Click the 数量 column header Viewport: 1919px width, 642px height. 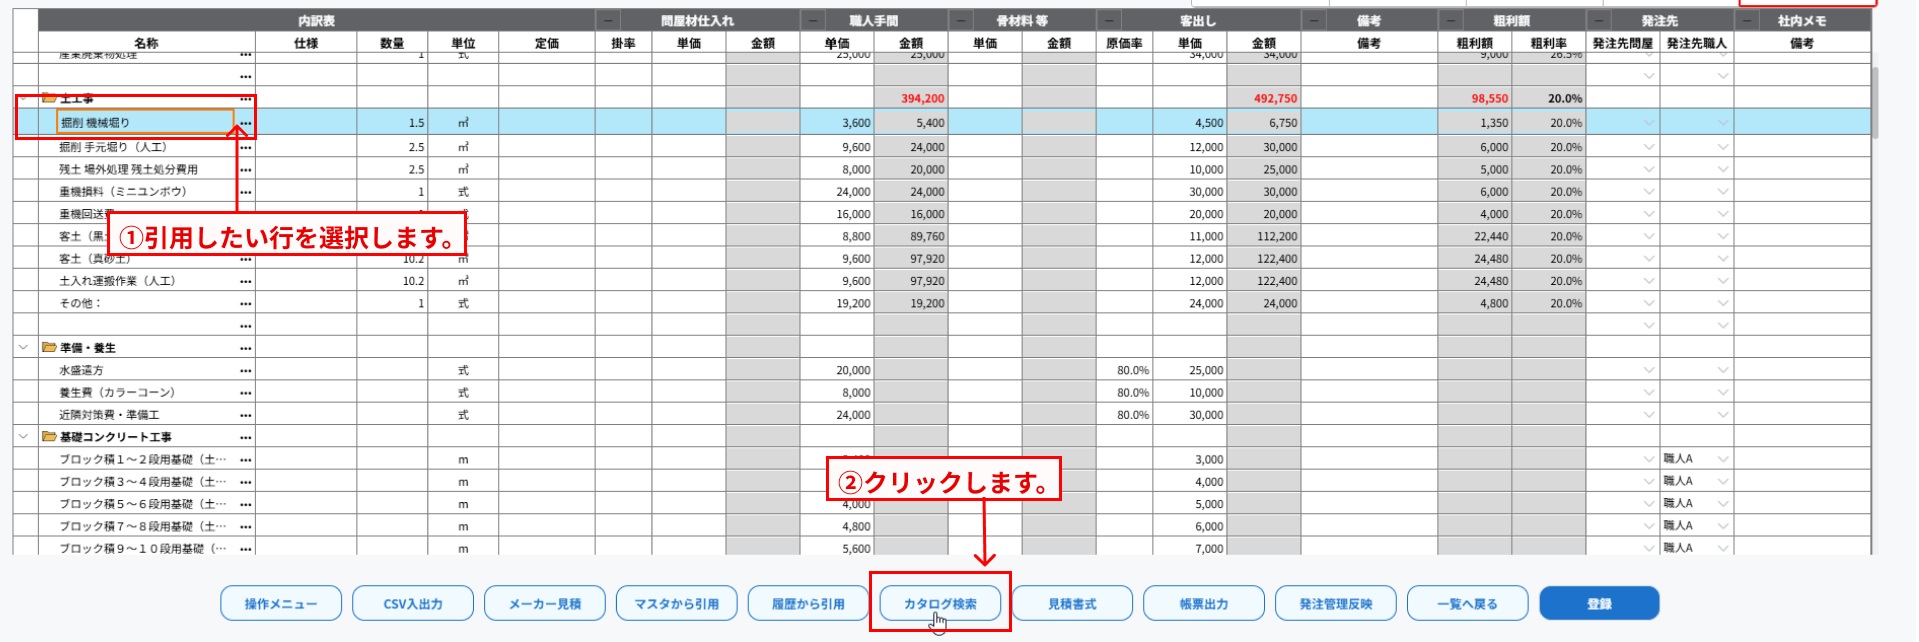[x=392, y=43]
